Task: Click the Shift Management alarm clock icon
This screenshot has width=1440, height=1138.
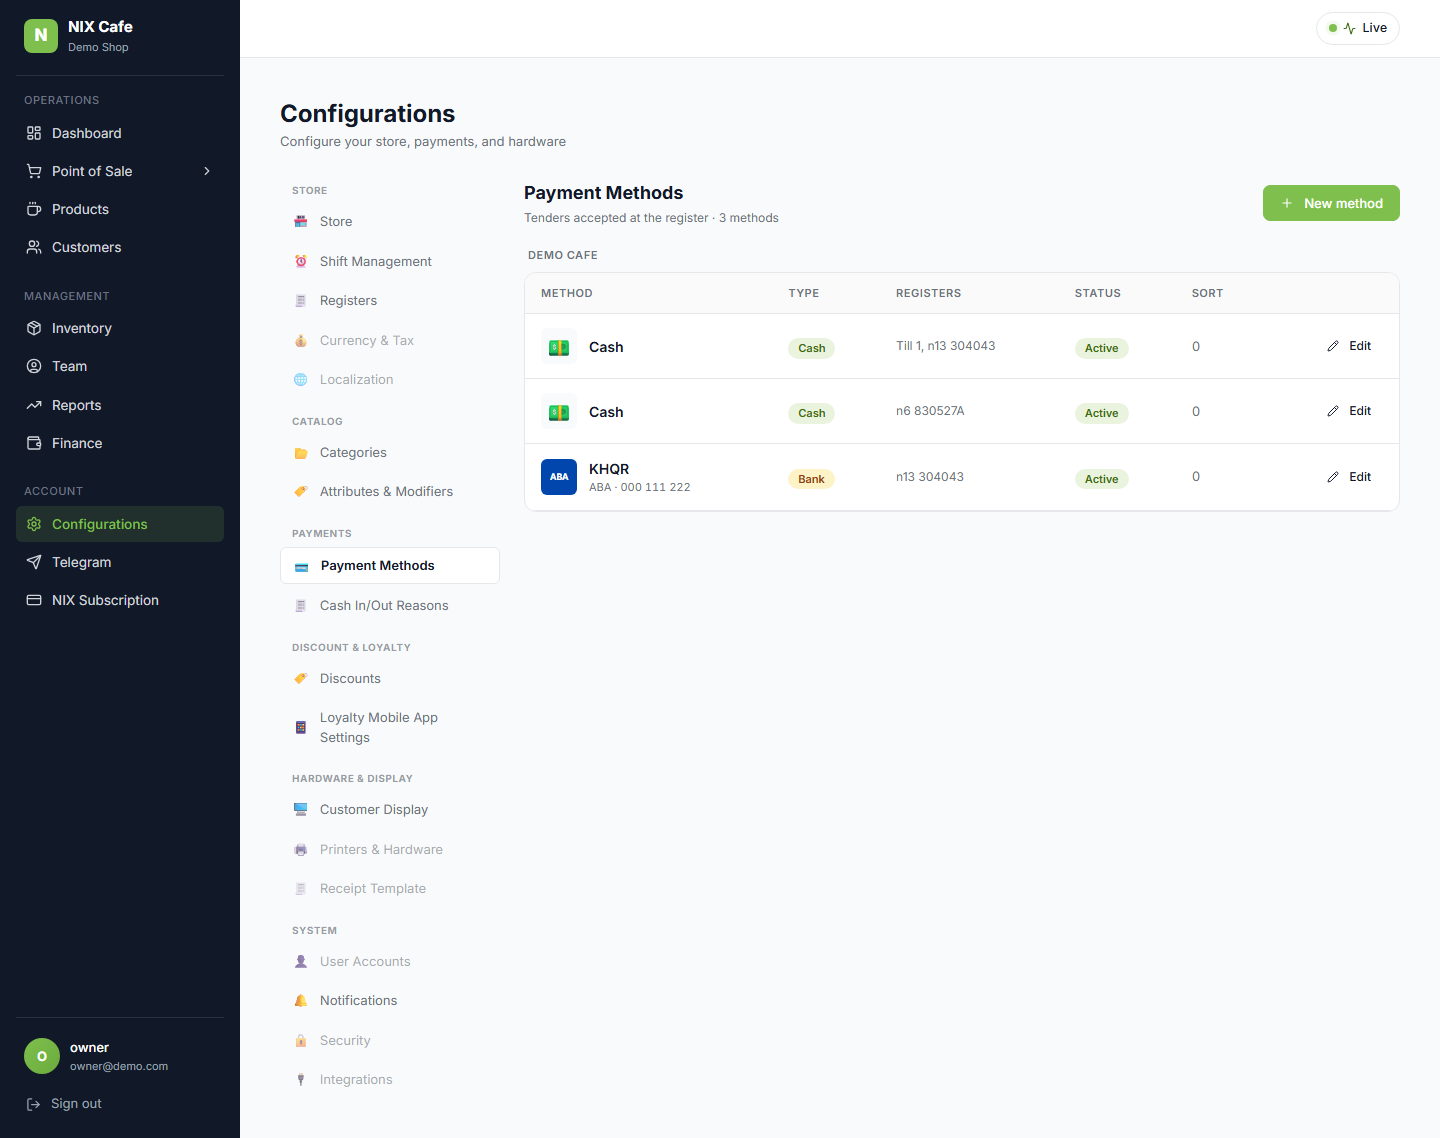Action: pos(301,261)
